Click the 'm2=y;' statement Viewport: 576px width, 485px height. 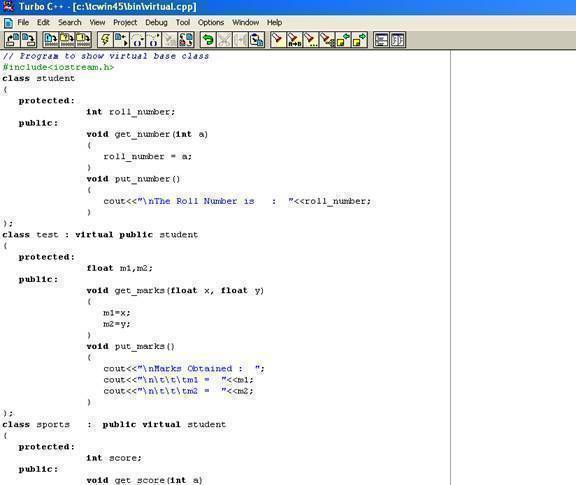coord(116,324)
